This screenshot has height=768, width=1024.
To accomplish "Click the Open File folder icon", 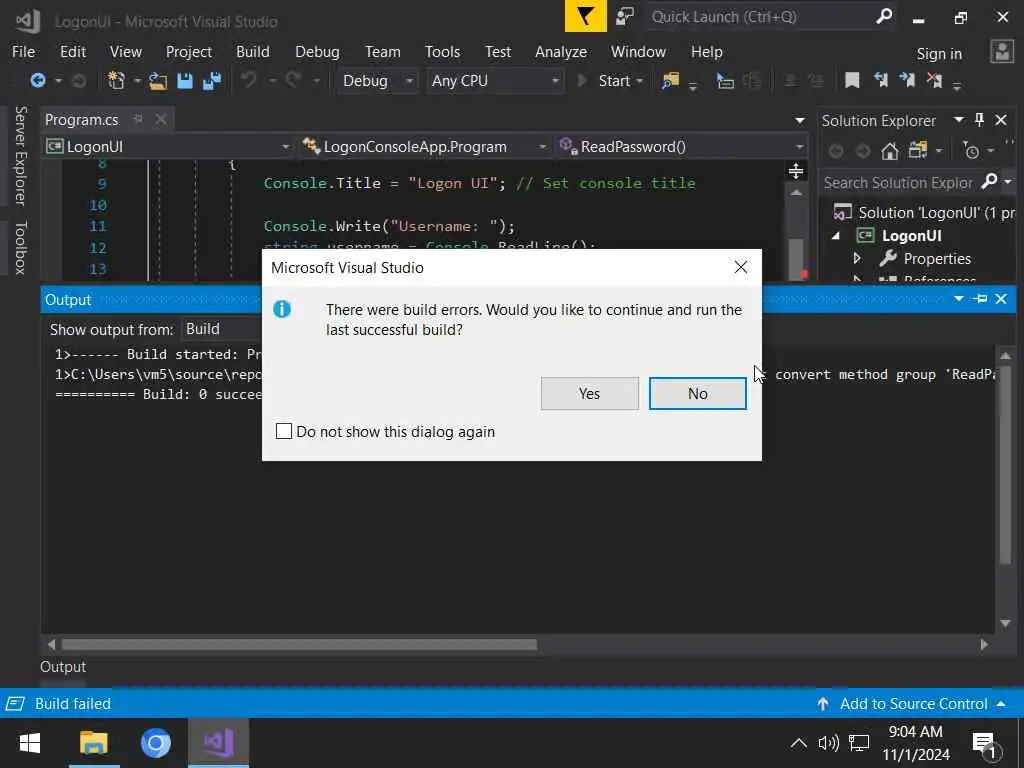I will click(x=157, y=81).
